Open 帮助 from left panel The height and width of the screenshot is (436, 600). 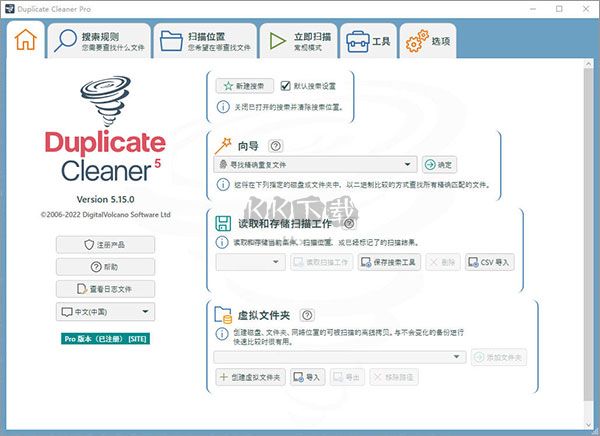105,267
